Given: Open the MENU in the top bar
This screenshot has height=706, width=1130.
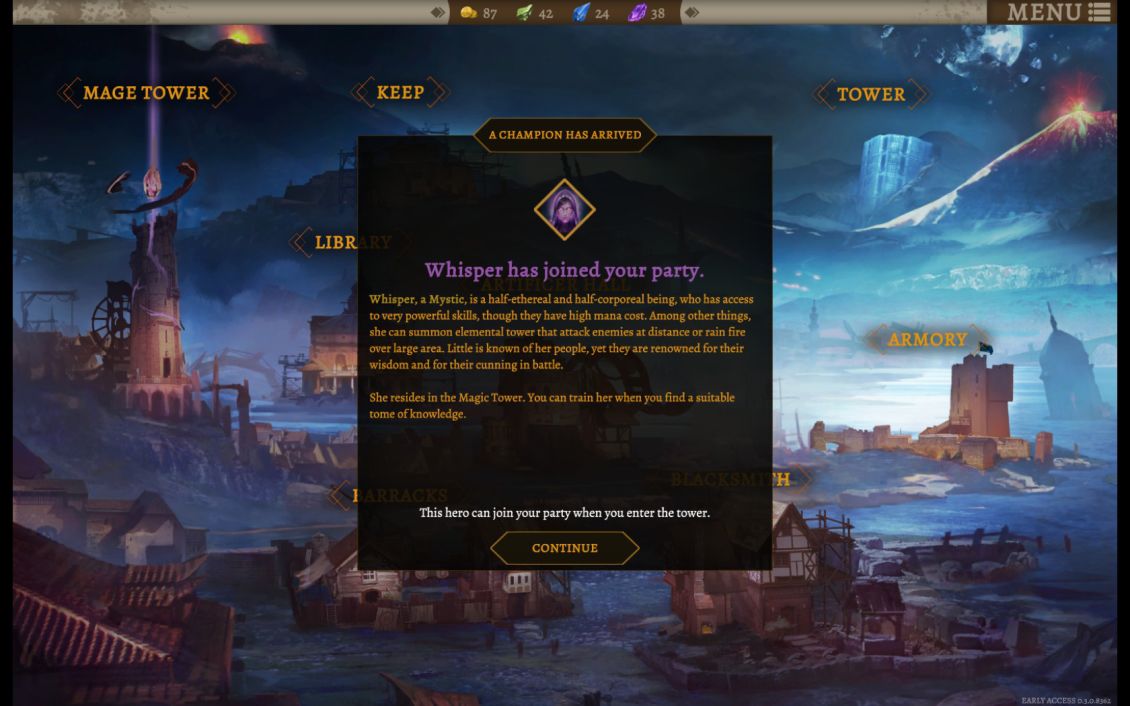Looking at the screenshot, I should 1058,12.
